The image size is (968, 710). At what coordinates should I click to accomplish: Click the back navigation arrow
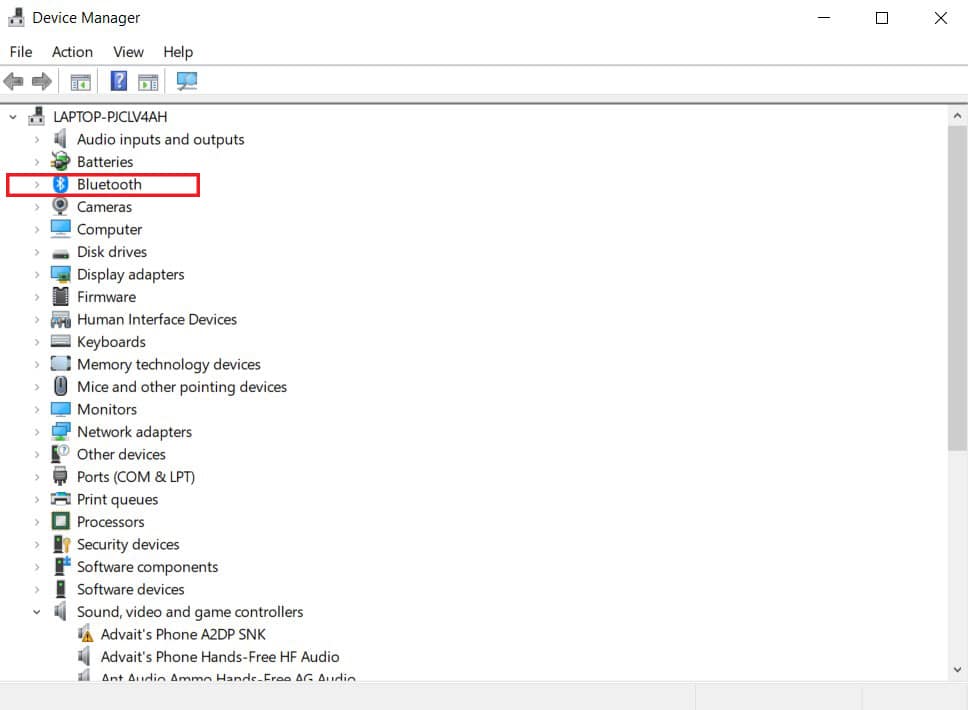pyautogui.click(x=13, y=81)
